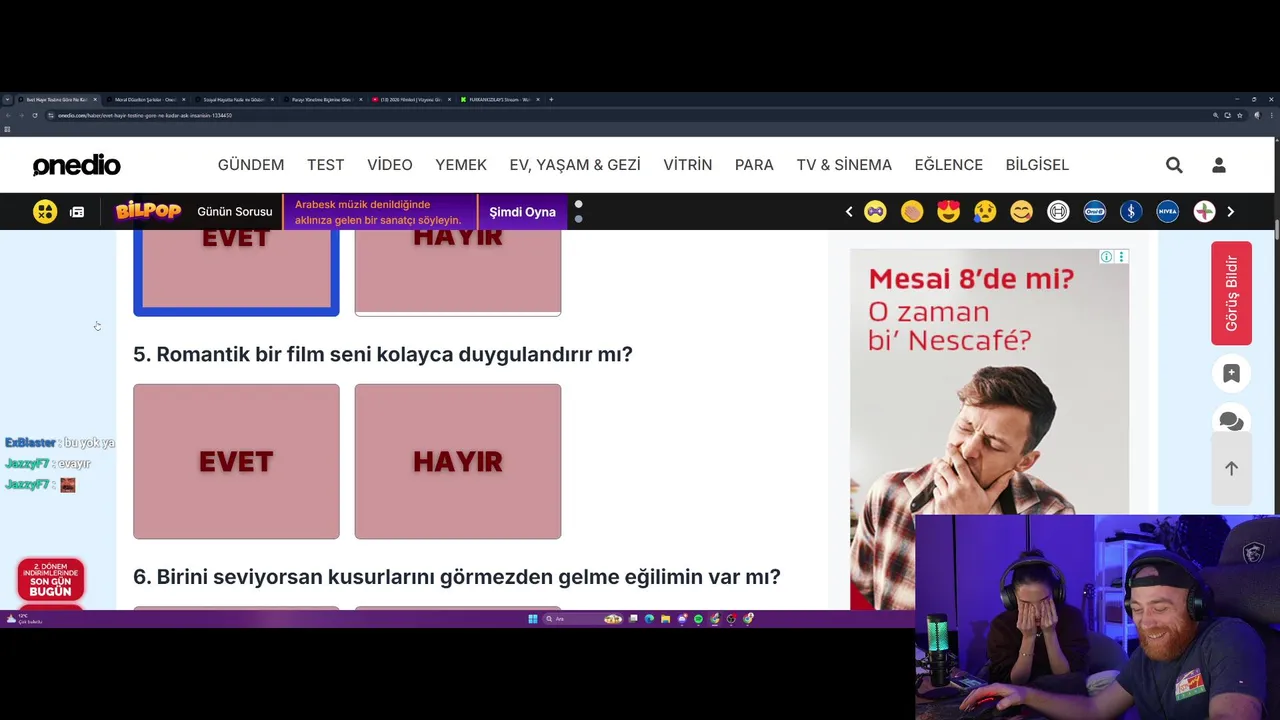Click the Windows taskbar search box
This screenshot has height=720, width=1280.
[583, 619]
